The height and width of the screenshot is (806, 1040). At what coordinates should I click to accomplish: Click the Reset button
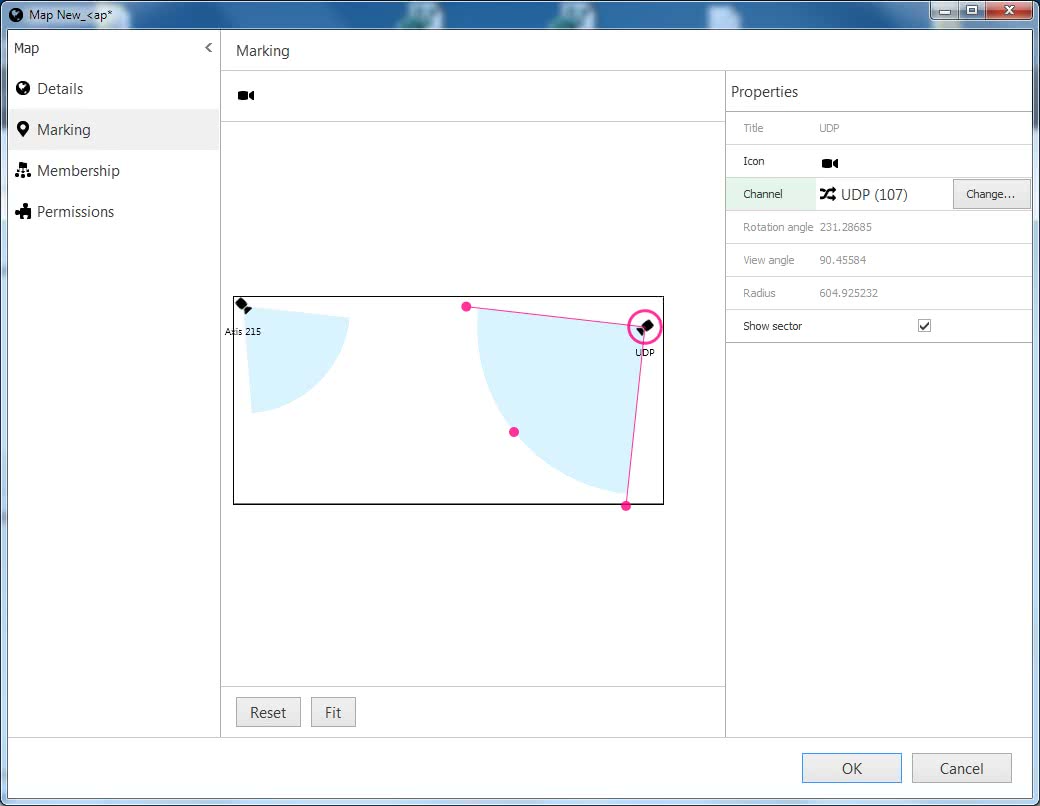point(268,713)
